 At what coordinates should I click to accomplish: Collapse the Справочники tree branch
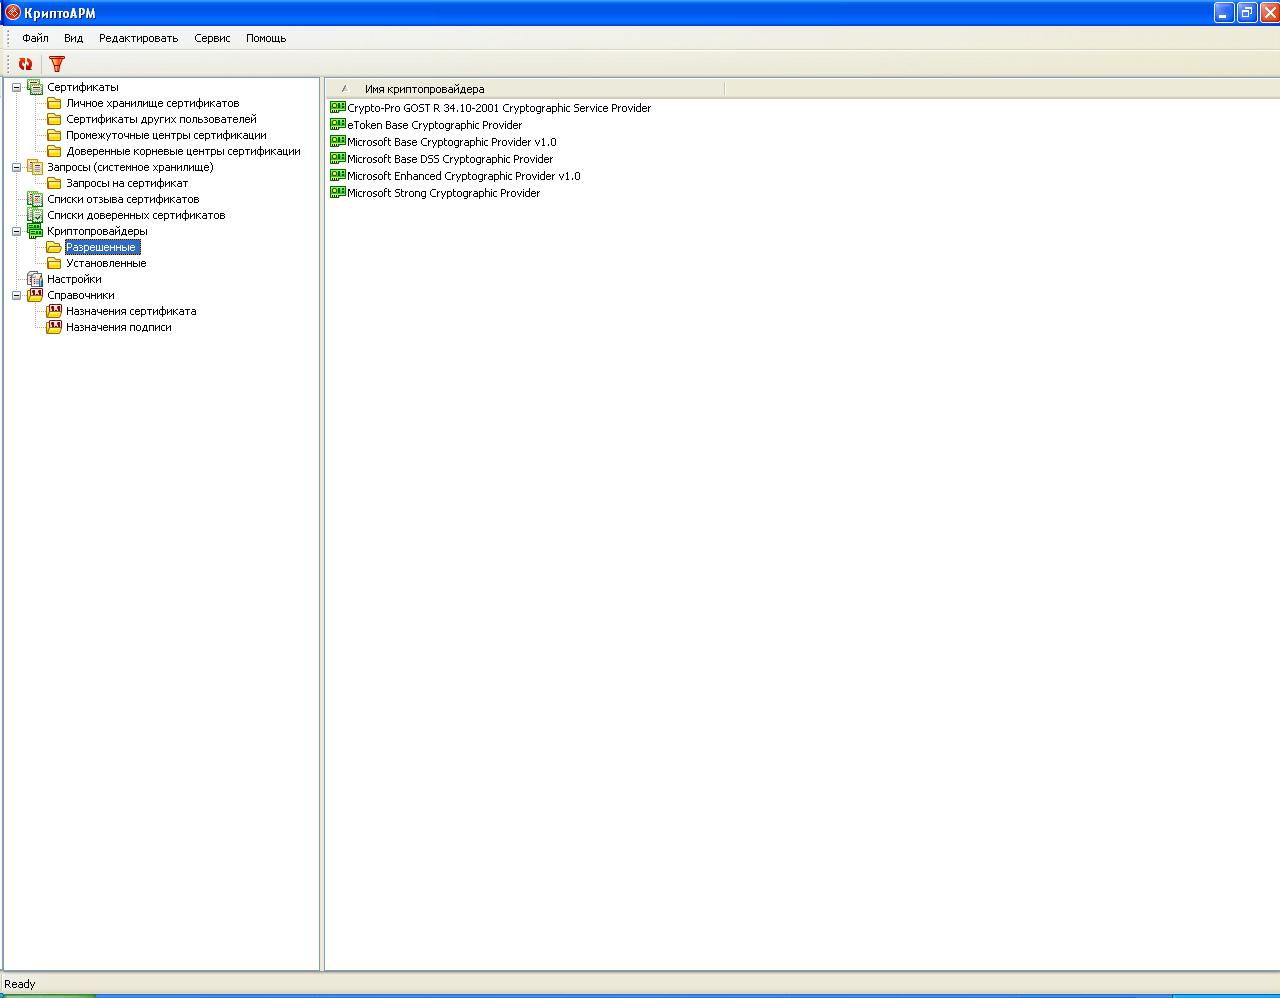[16, 295]
